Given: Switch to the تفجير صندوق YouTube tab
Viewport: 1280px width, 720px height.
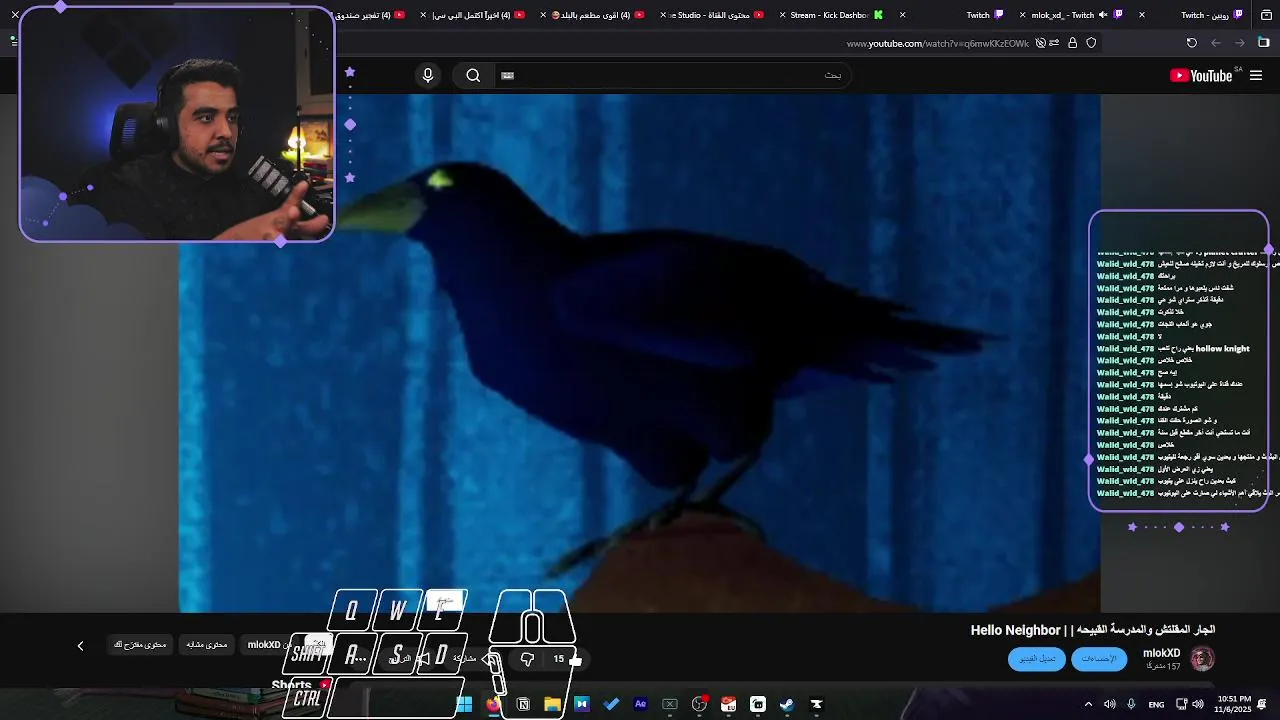Looking at the screenshot, I should (370, 15).
